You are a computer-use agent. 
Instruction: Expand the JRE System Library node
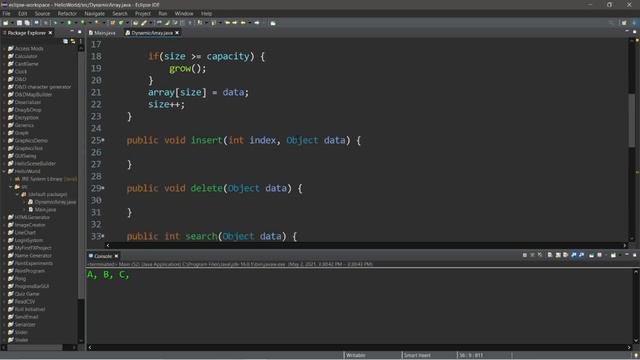point(11,179)
